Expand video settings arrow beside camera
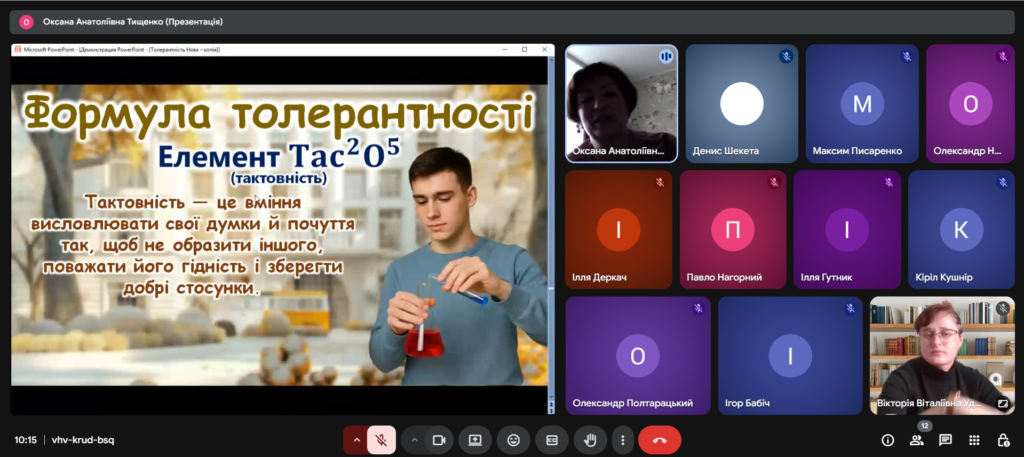The height and width of the screenshot is (457, 1024). (x=414, y=440)
